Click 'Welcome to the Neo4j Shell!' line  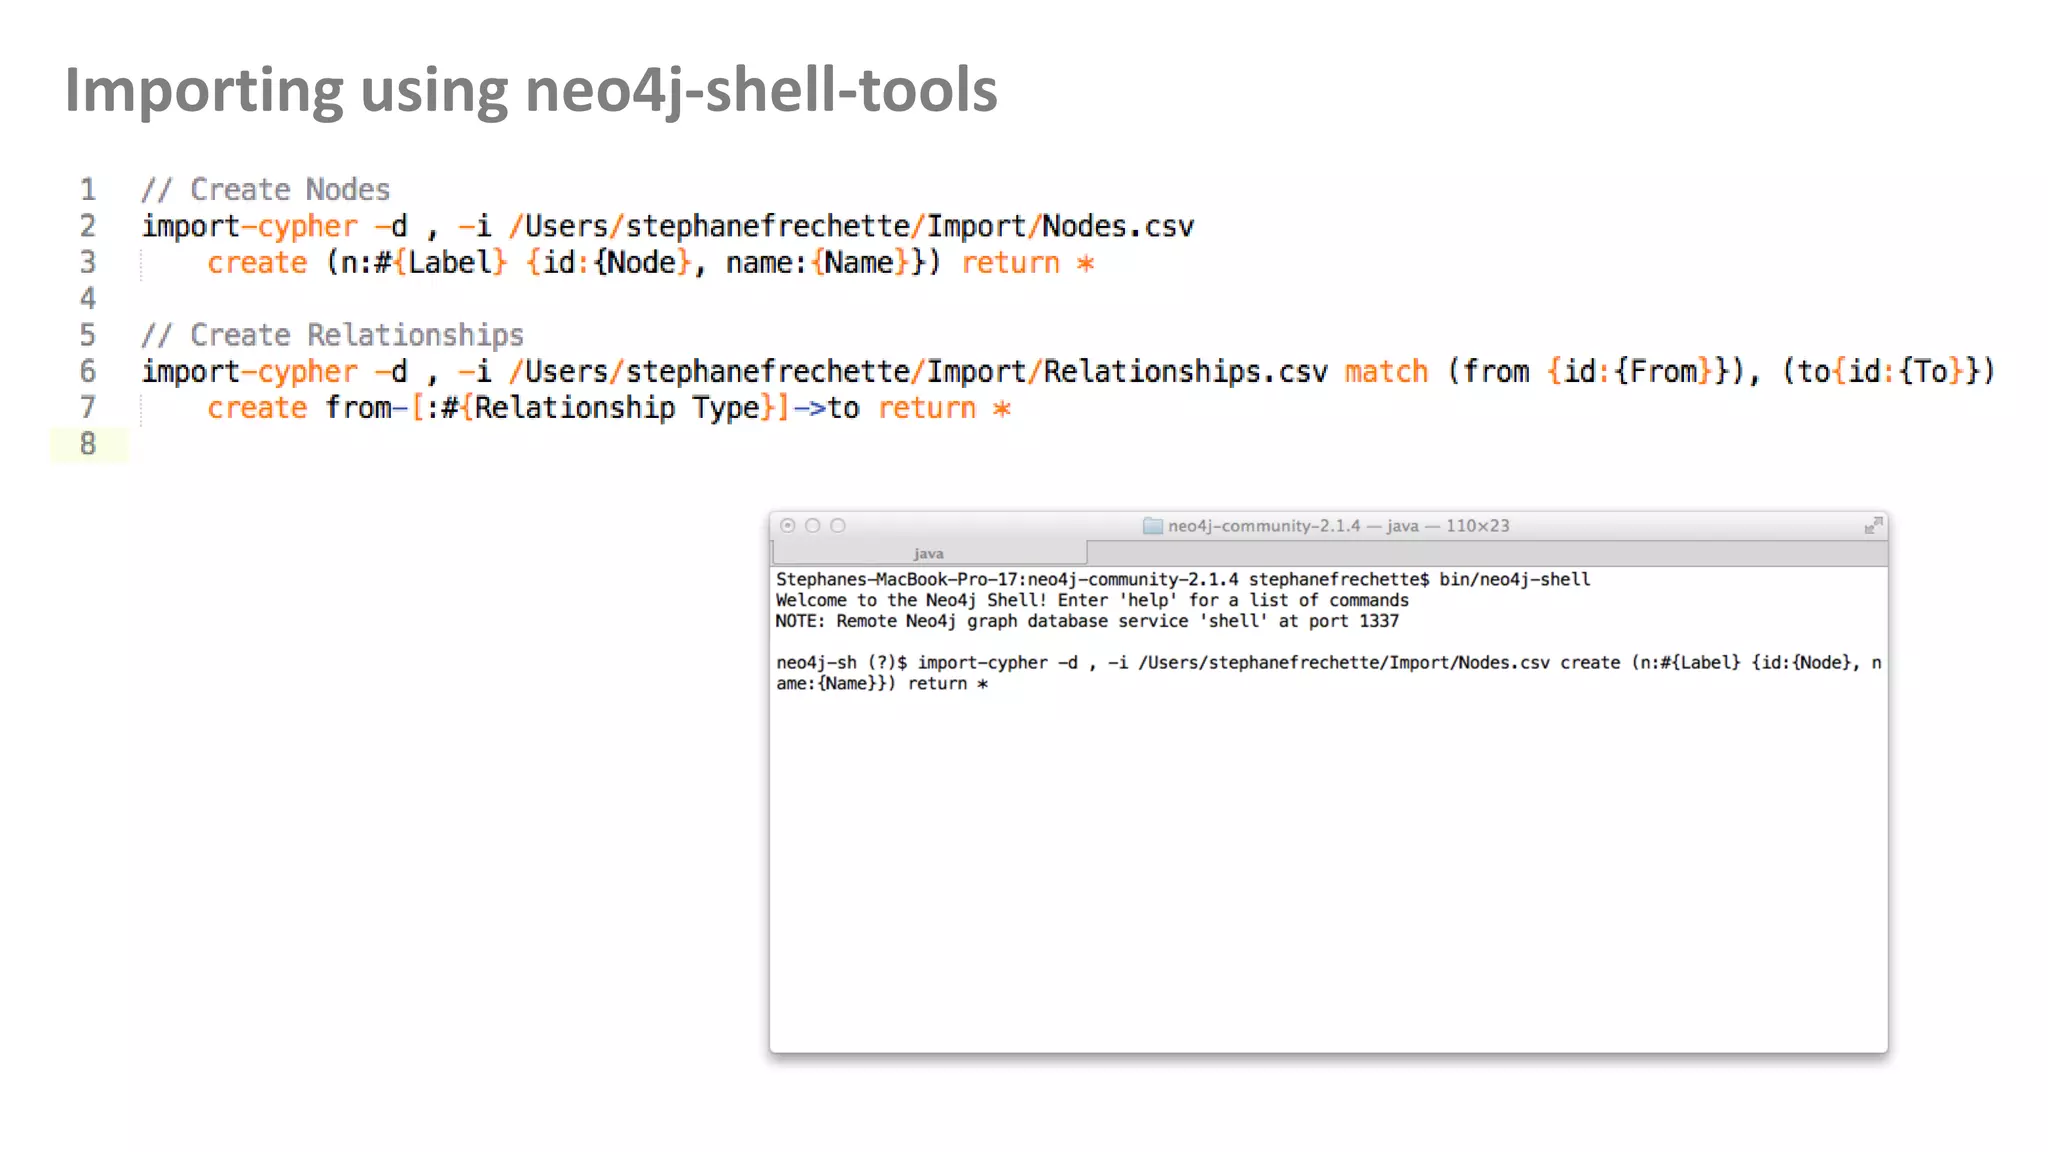pyautogui.click(x=1092, y=600)
